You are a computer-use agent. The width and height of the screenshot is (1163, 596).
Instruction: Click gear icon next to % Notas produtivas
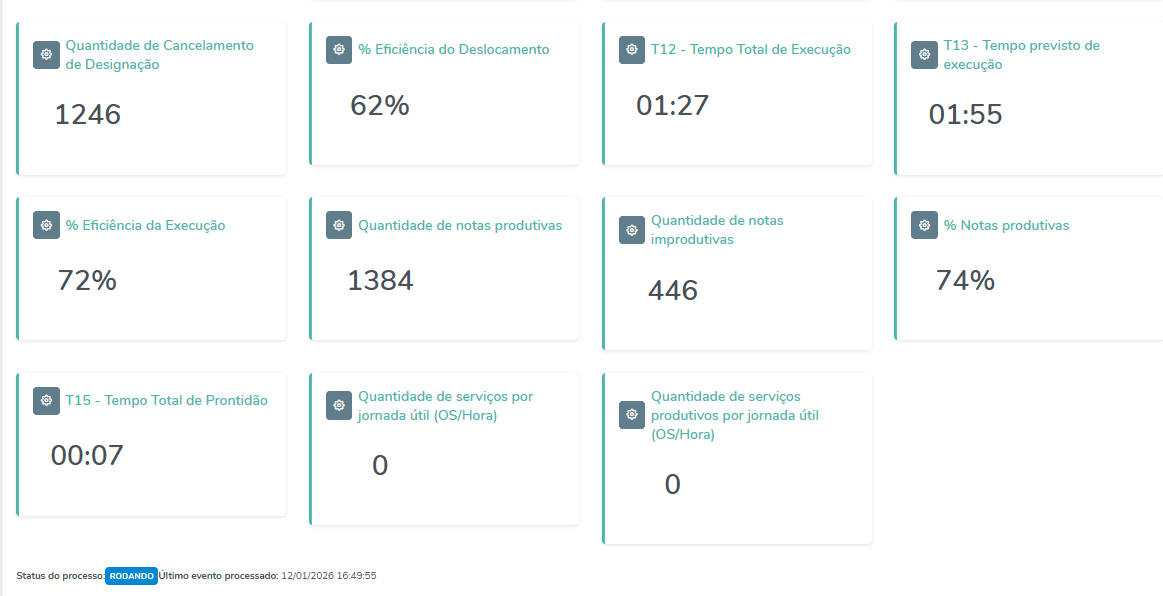[x=924, y=225]
